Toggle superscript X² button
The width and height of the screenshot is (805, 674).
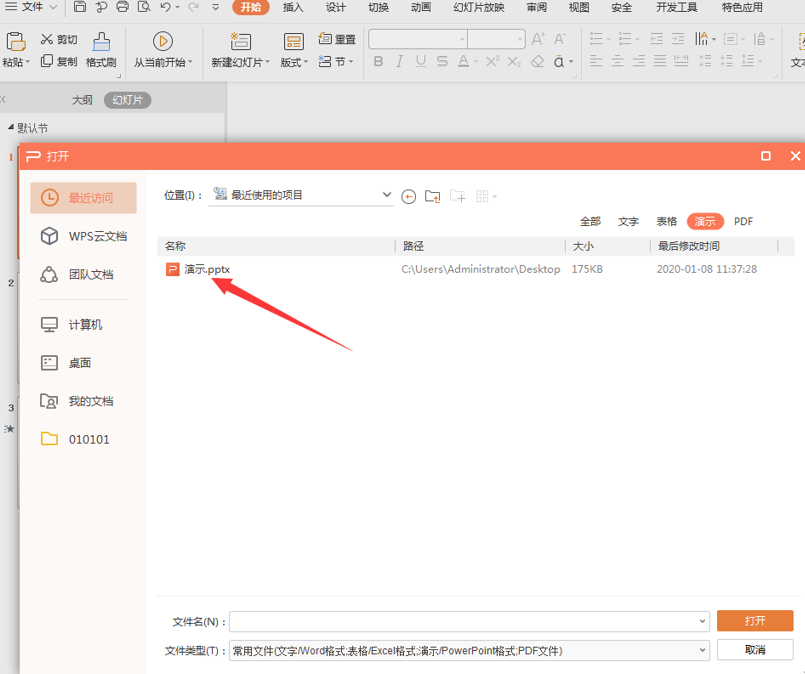[x=492, y=62]
